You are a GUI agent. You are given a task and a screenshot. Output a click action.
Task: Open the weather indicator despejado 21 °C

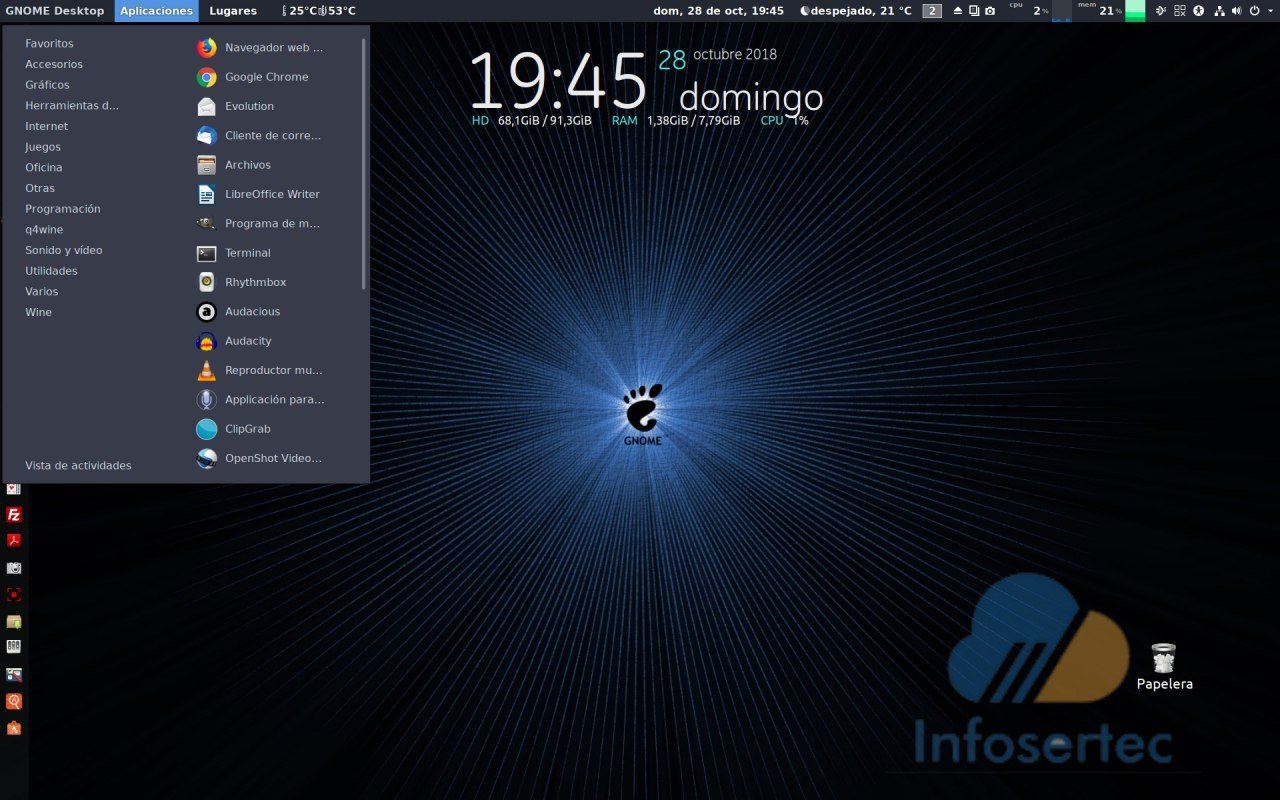(x=856, y=11)
